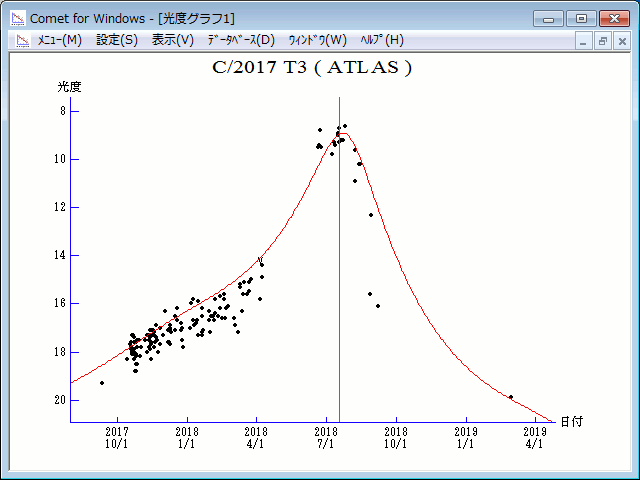Open the 表示(V) view menu

[x=173, y=40]
